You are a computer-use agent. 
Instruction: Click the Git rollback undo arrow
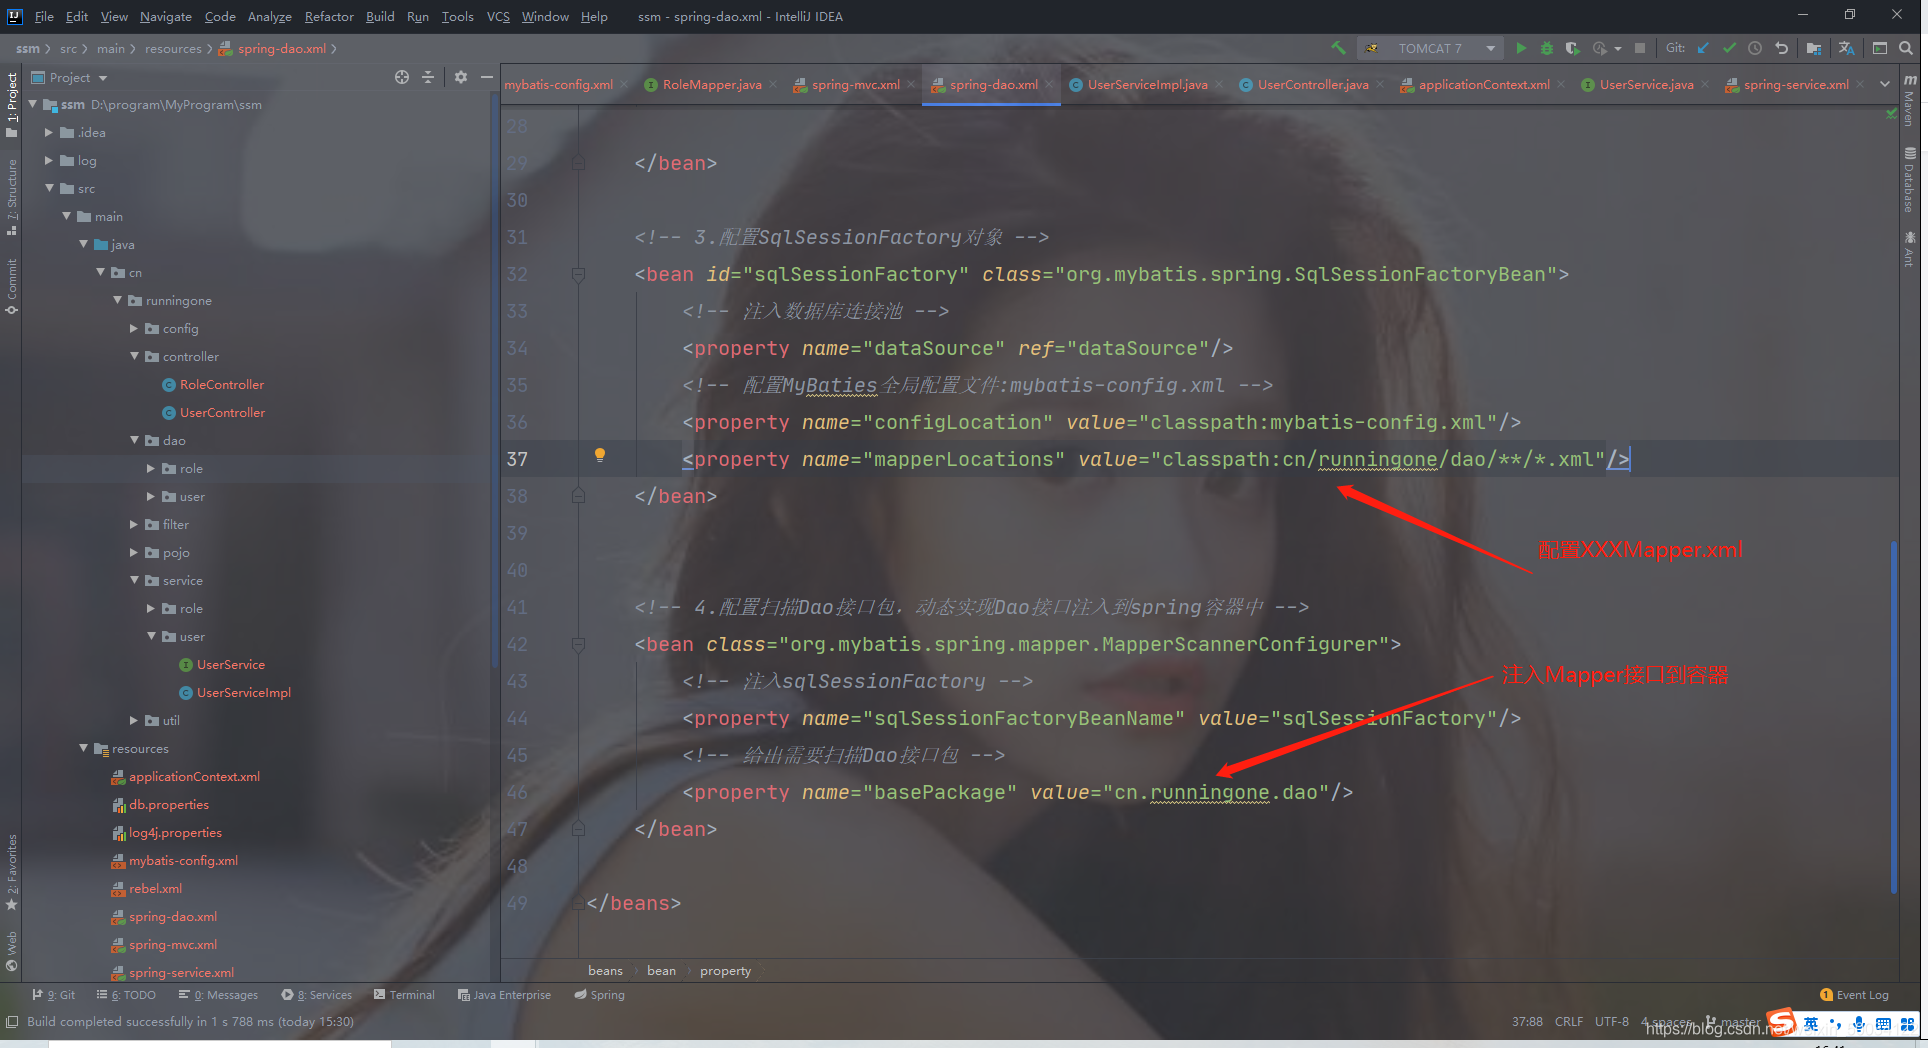click(1781, 48)
